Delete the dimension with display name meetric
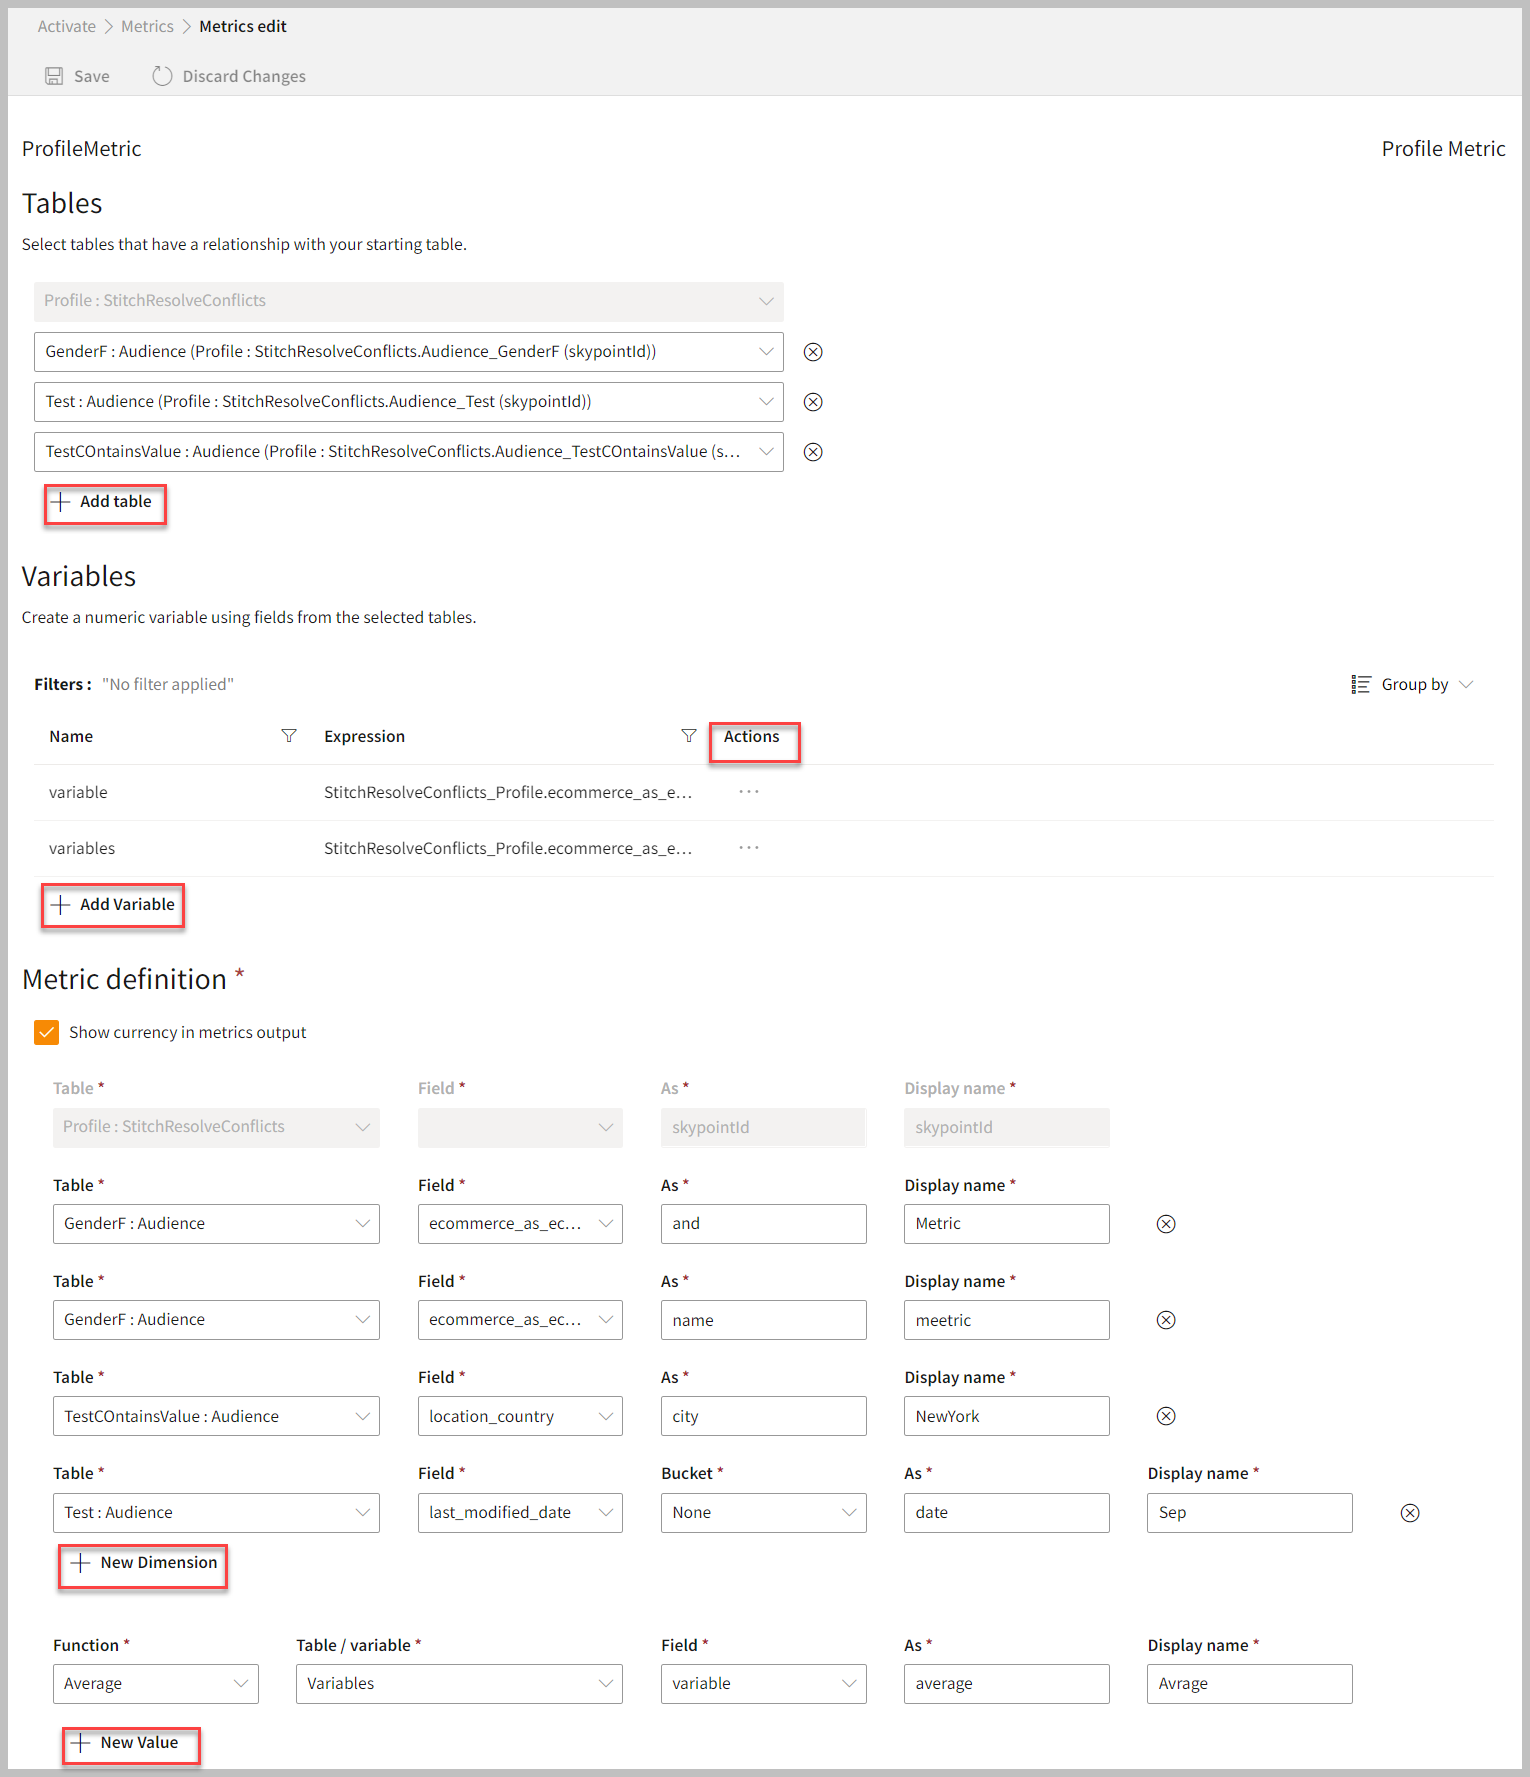This screenshot has height=1777, width=1530. click(x=1166, y=1320)
